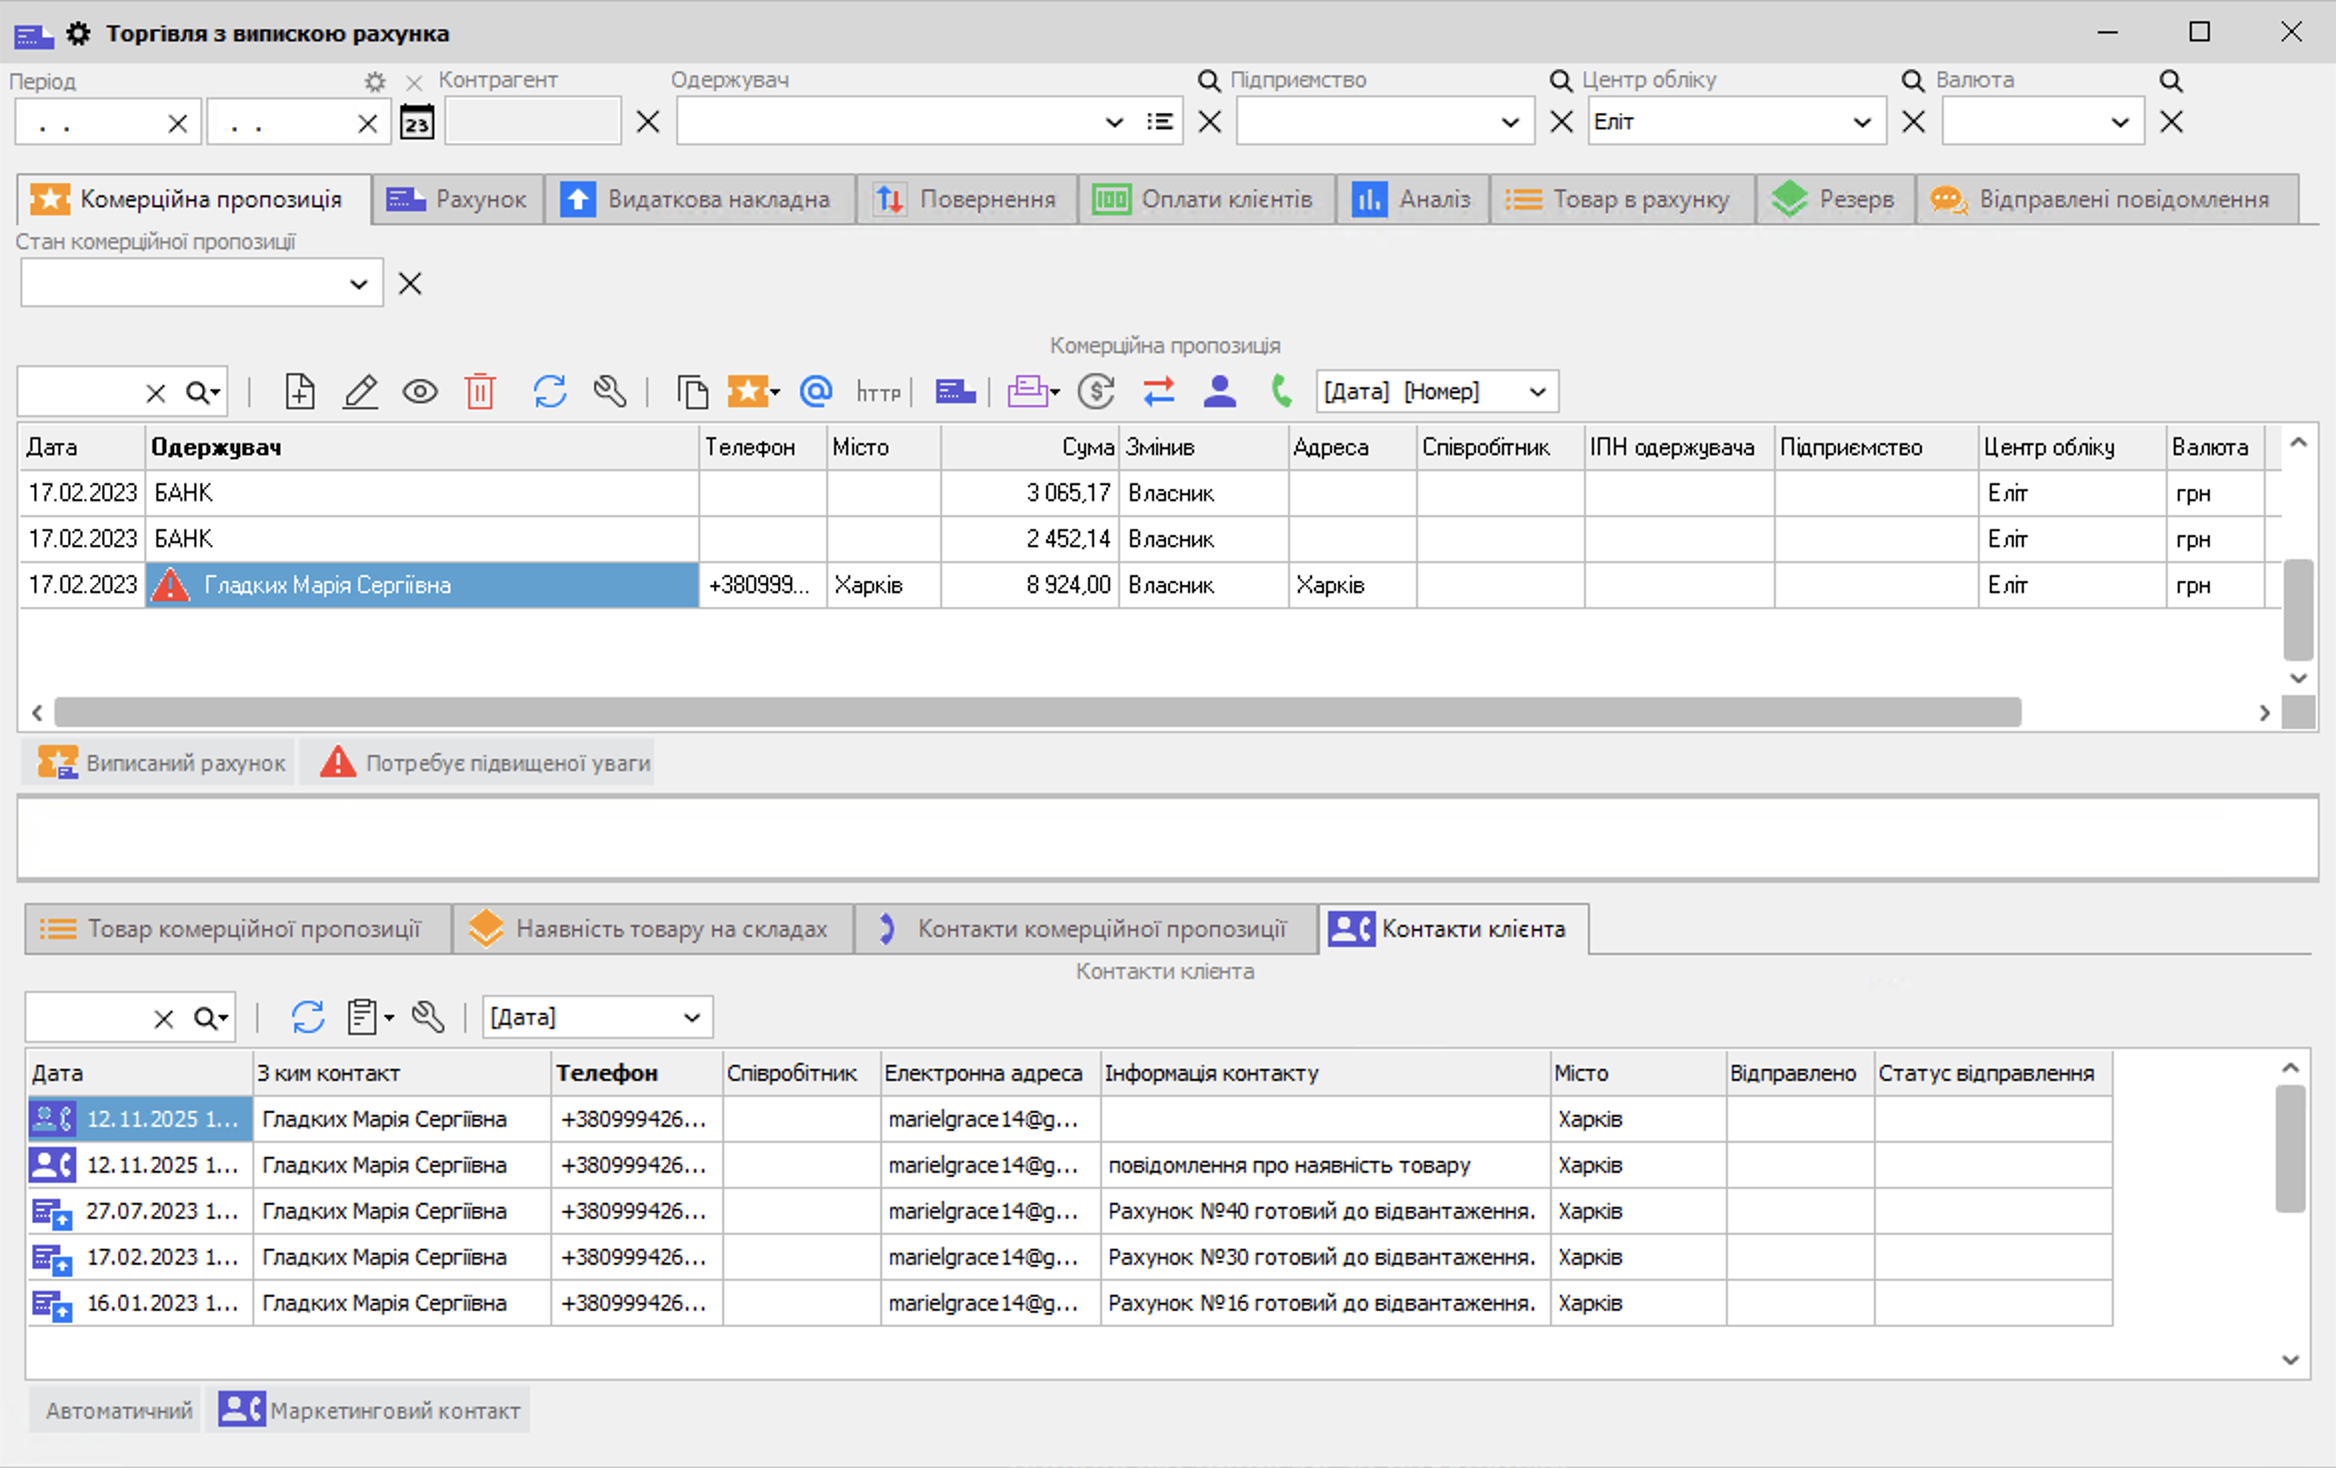Screen dimensions: 2336x1468
Task: Click the new document add icon
Action: (299, 391)
